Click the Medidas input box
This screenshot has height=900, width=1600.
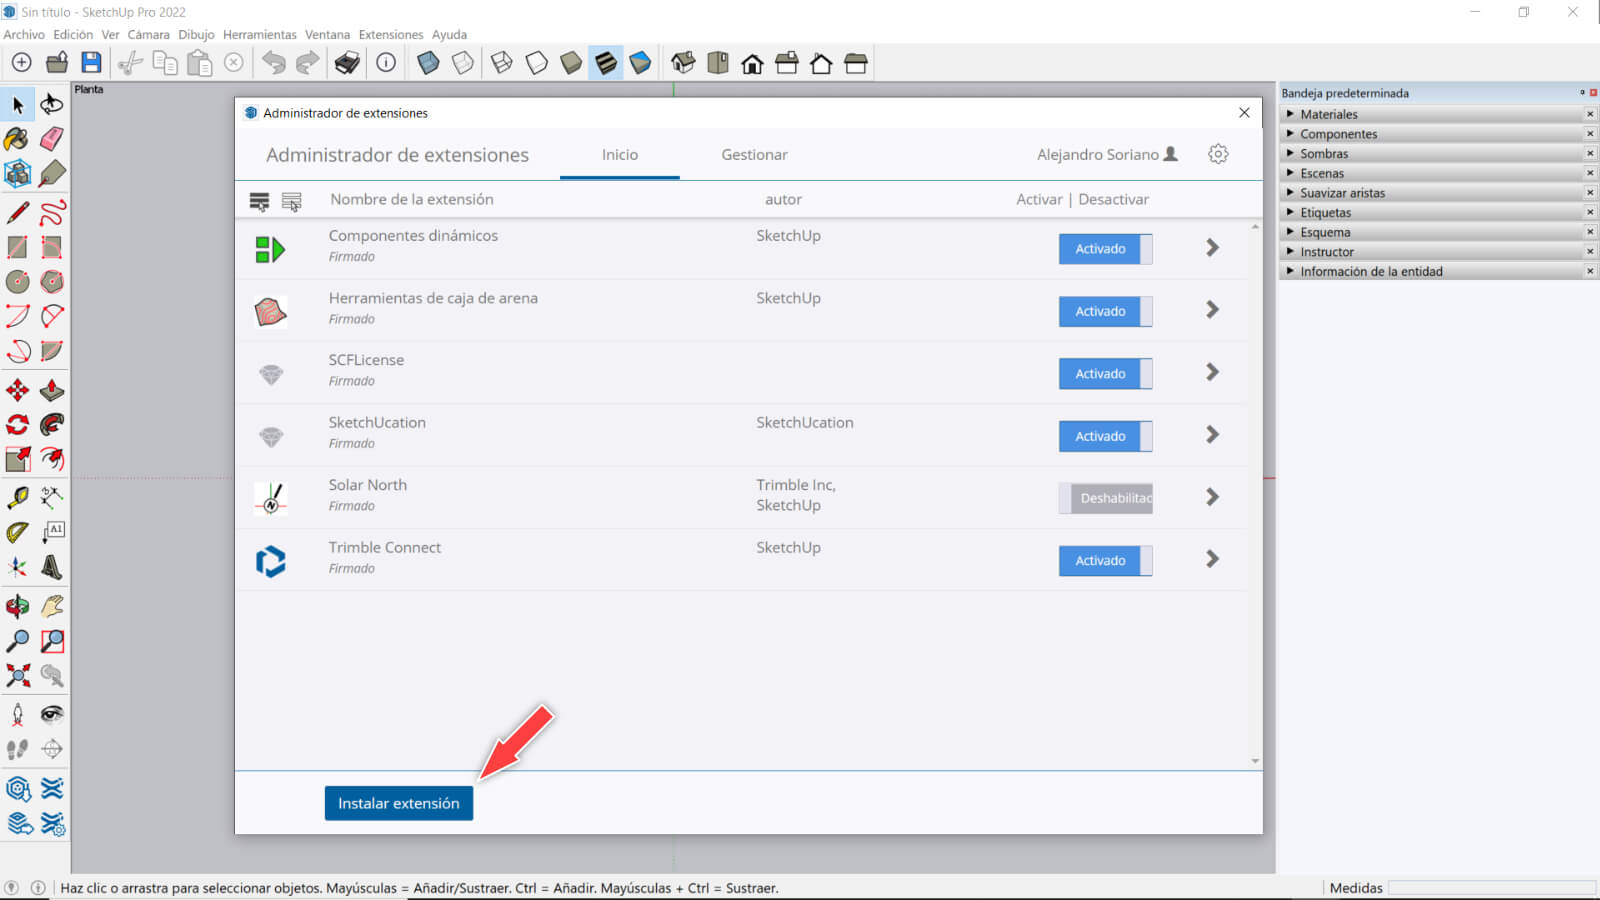1491,888
